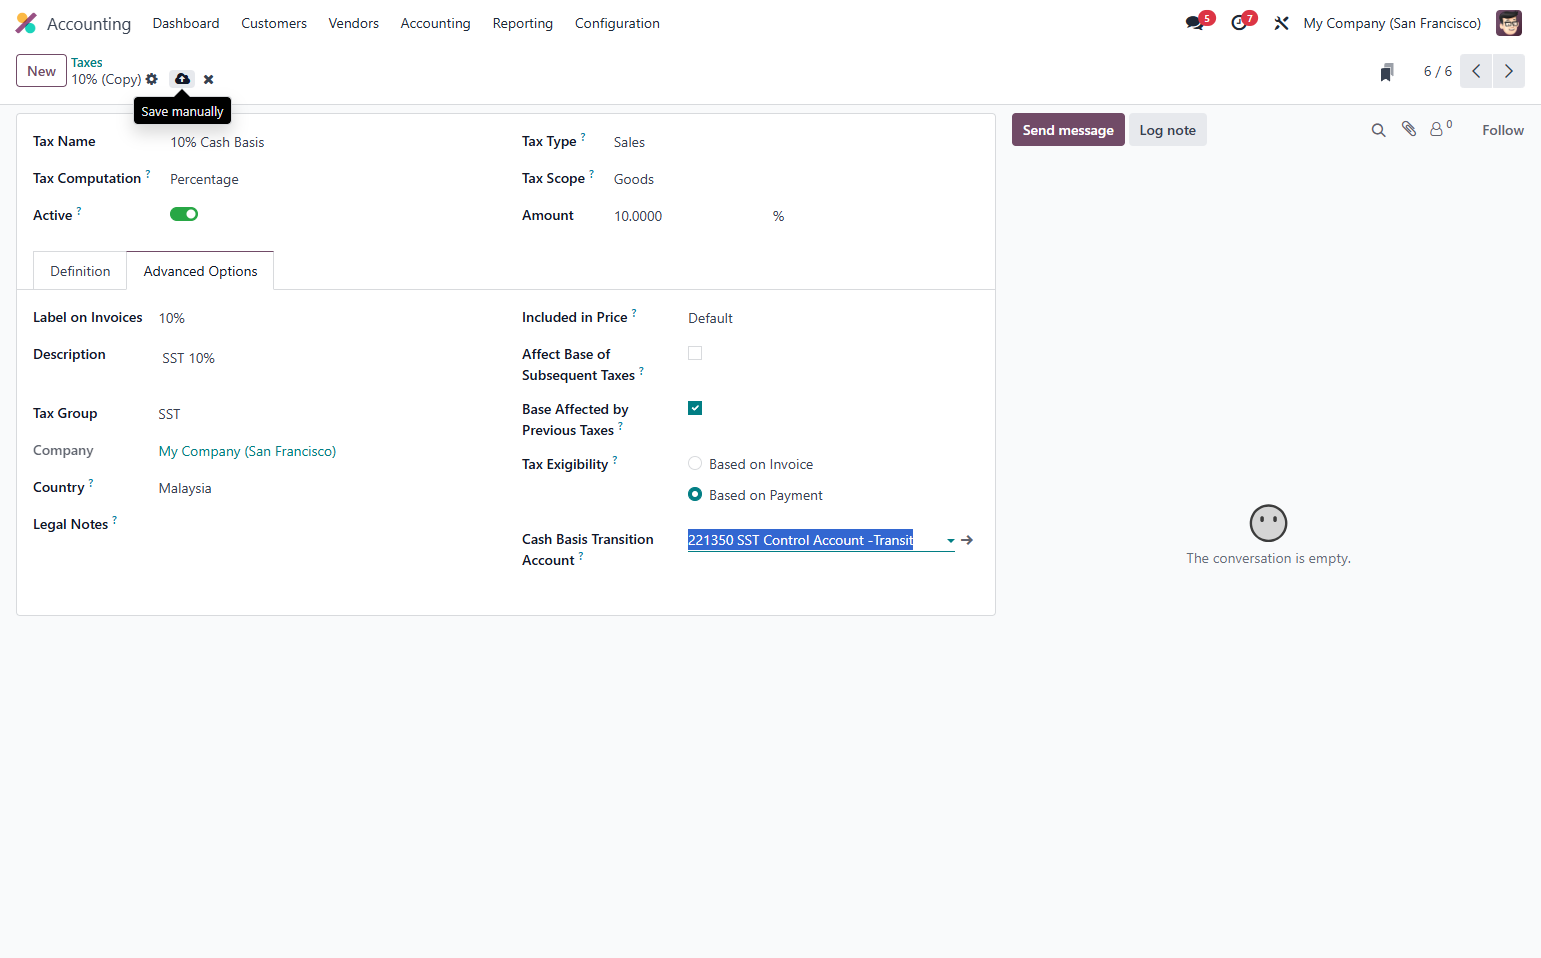Screen dimensions: 1541x958
Task: Open the Taxes breadcrumb link
Action: coord(87,62)
